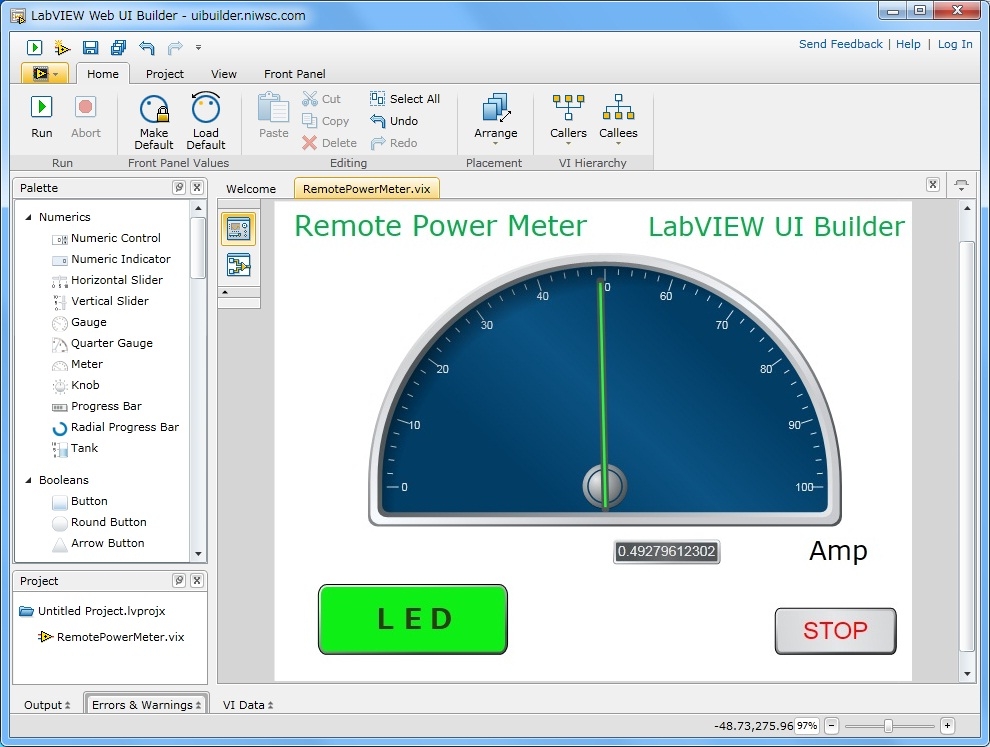Click the Log In link
Image resolution: width=990 pixels, height=747 pixels.
click(x=955, y=44)
